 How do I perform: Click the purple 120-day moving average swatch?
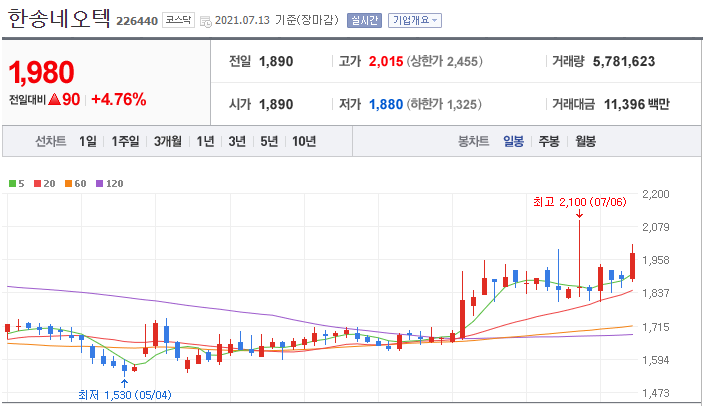(100, 183)
